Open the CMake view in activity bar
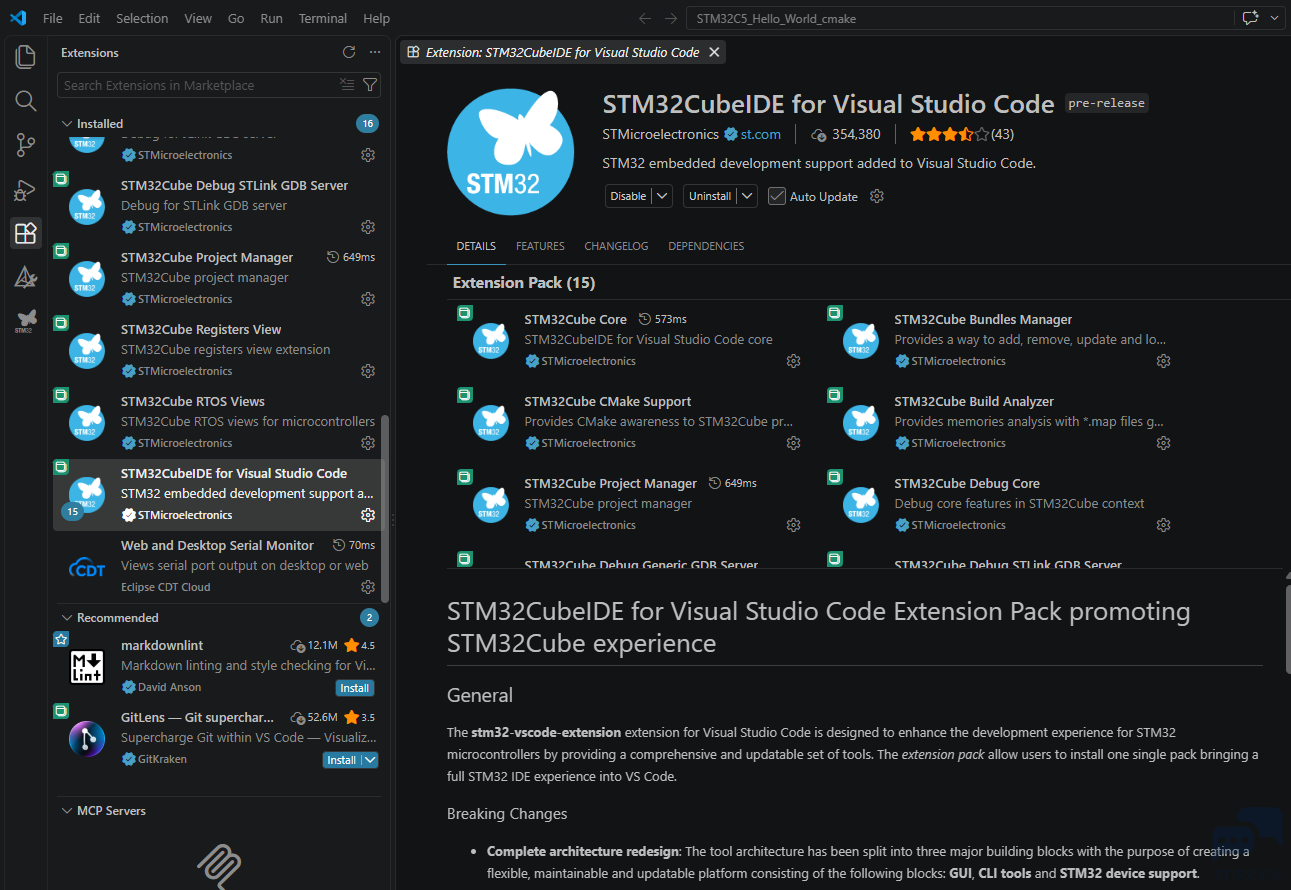The height and width of the screenshot is (890, 1291). click(26, 277)
